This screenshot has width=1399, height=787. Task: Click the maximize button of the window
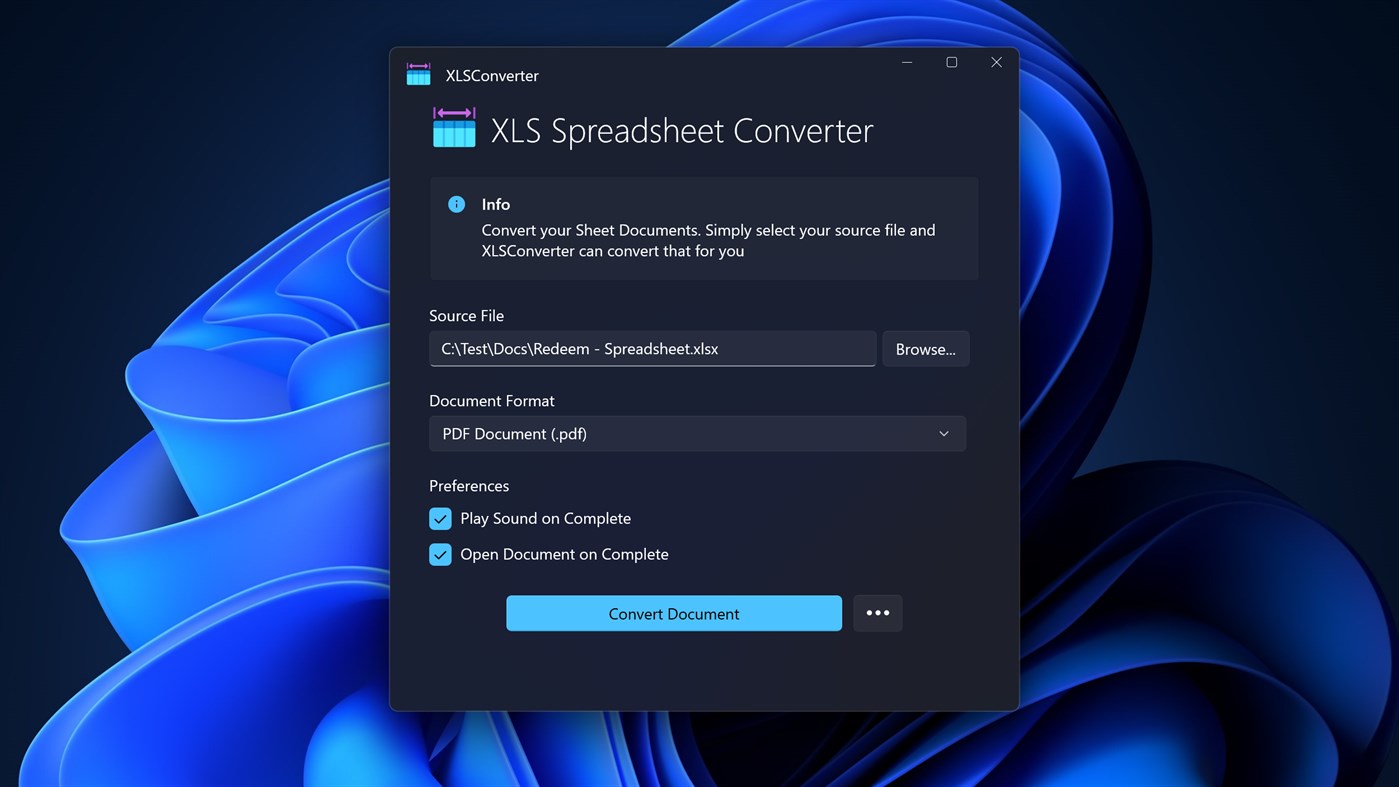pos(951,61)
